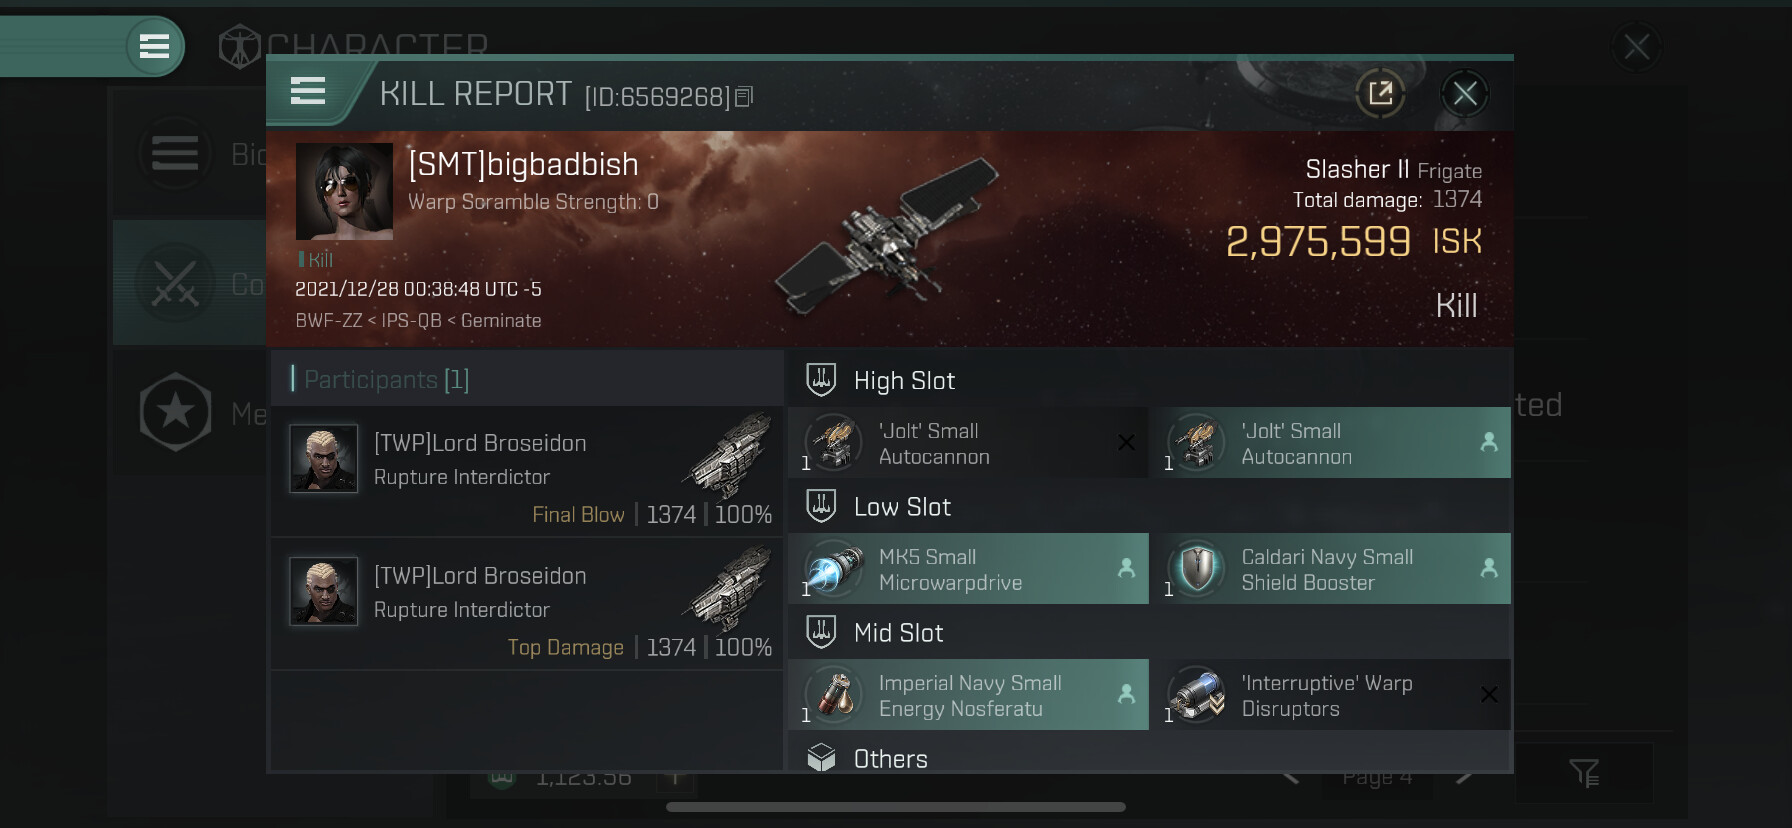Open Lord Broseidon Top Damage entry
Screen dimensions: 1792x828
point(527,605)
